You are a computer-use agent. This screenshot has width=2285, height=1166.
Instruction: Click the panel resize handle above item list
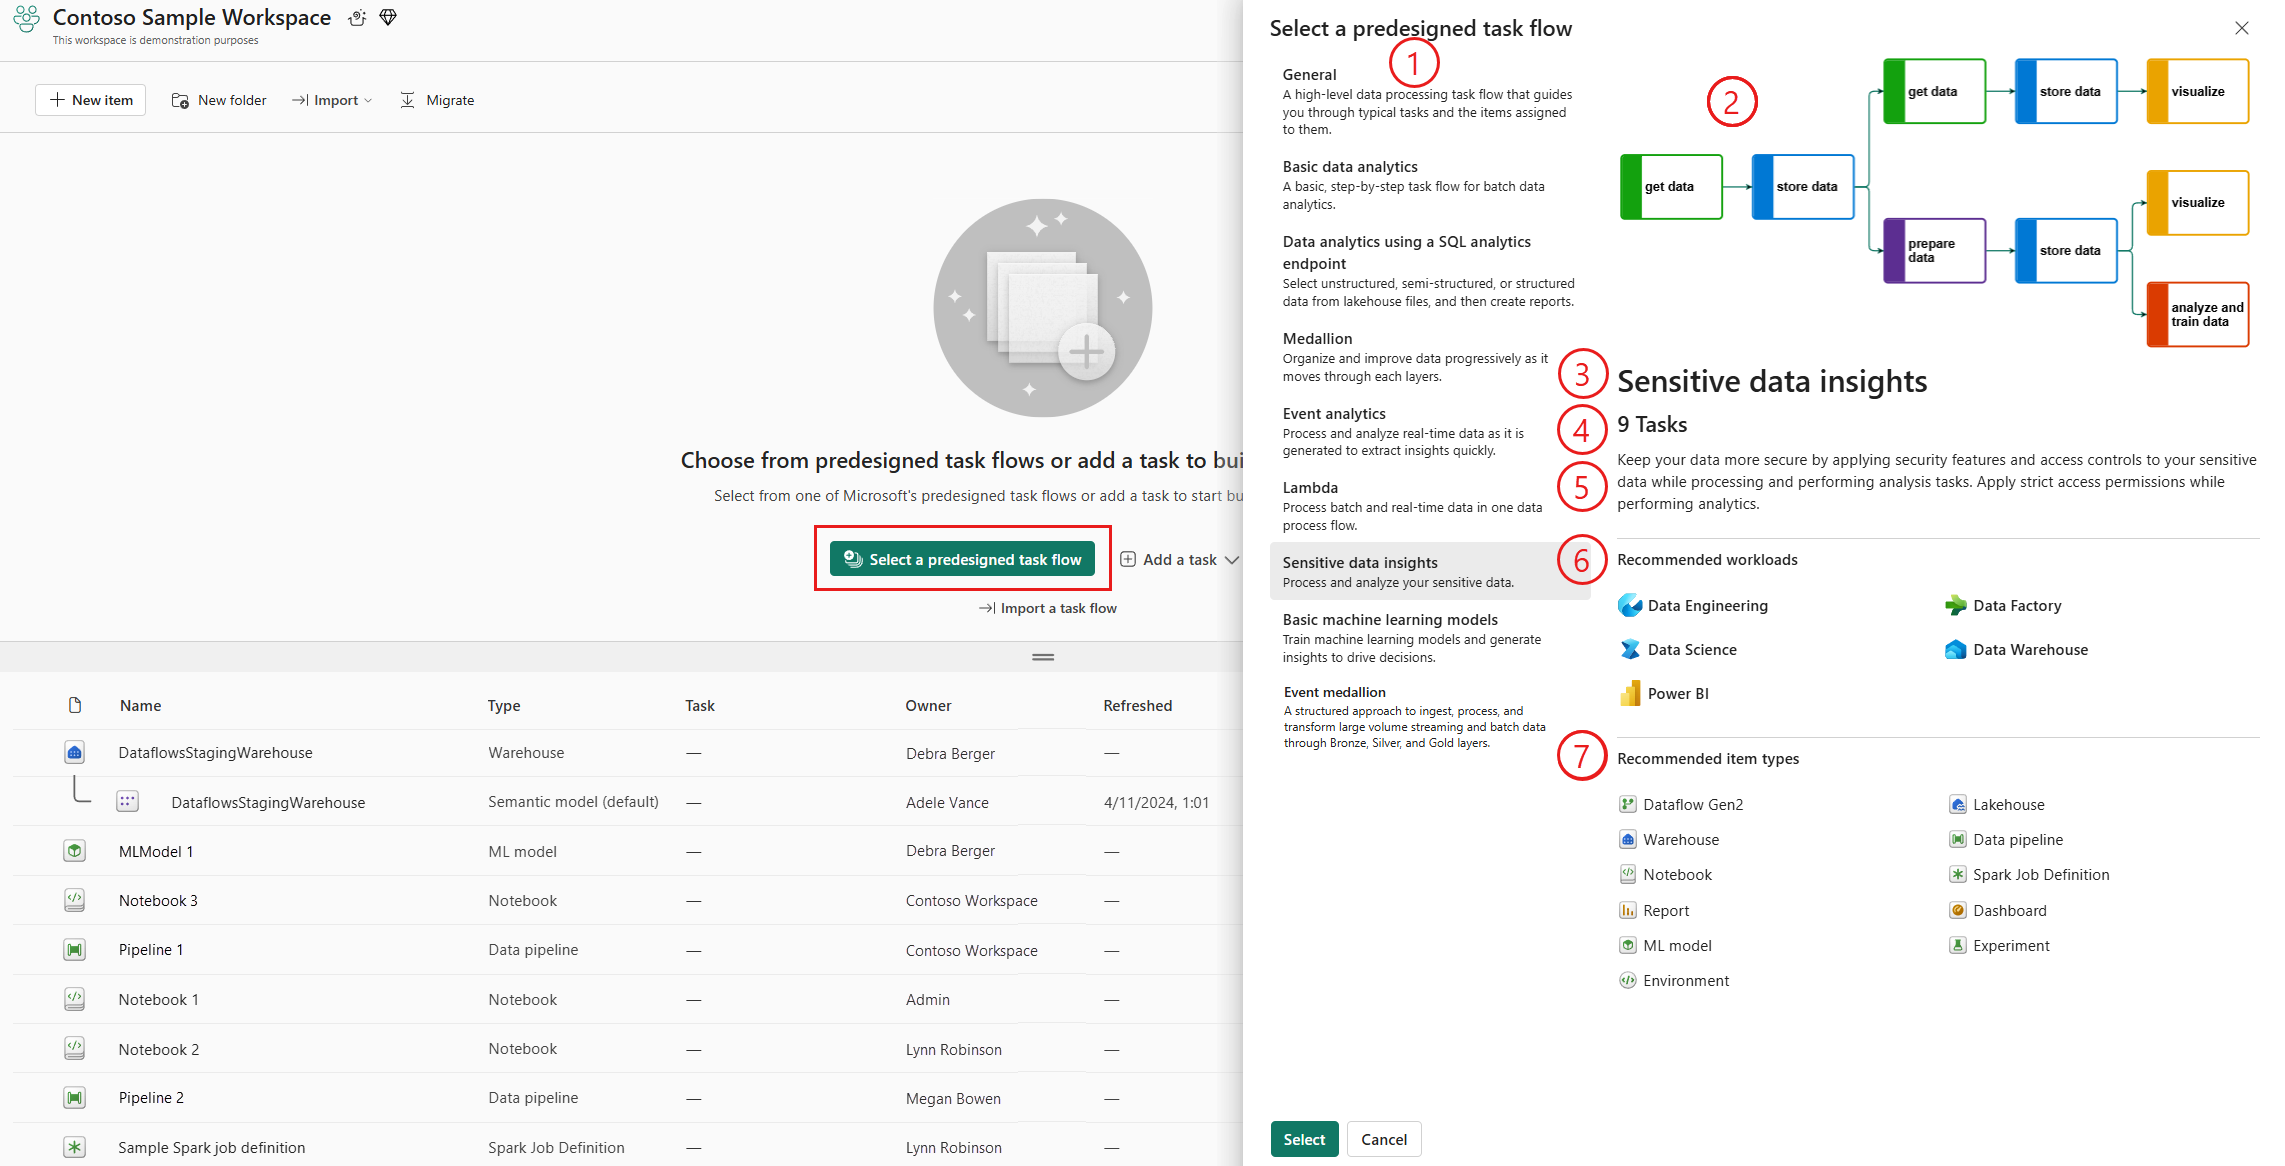coord(1042,657)
